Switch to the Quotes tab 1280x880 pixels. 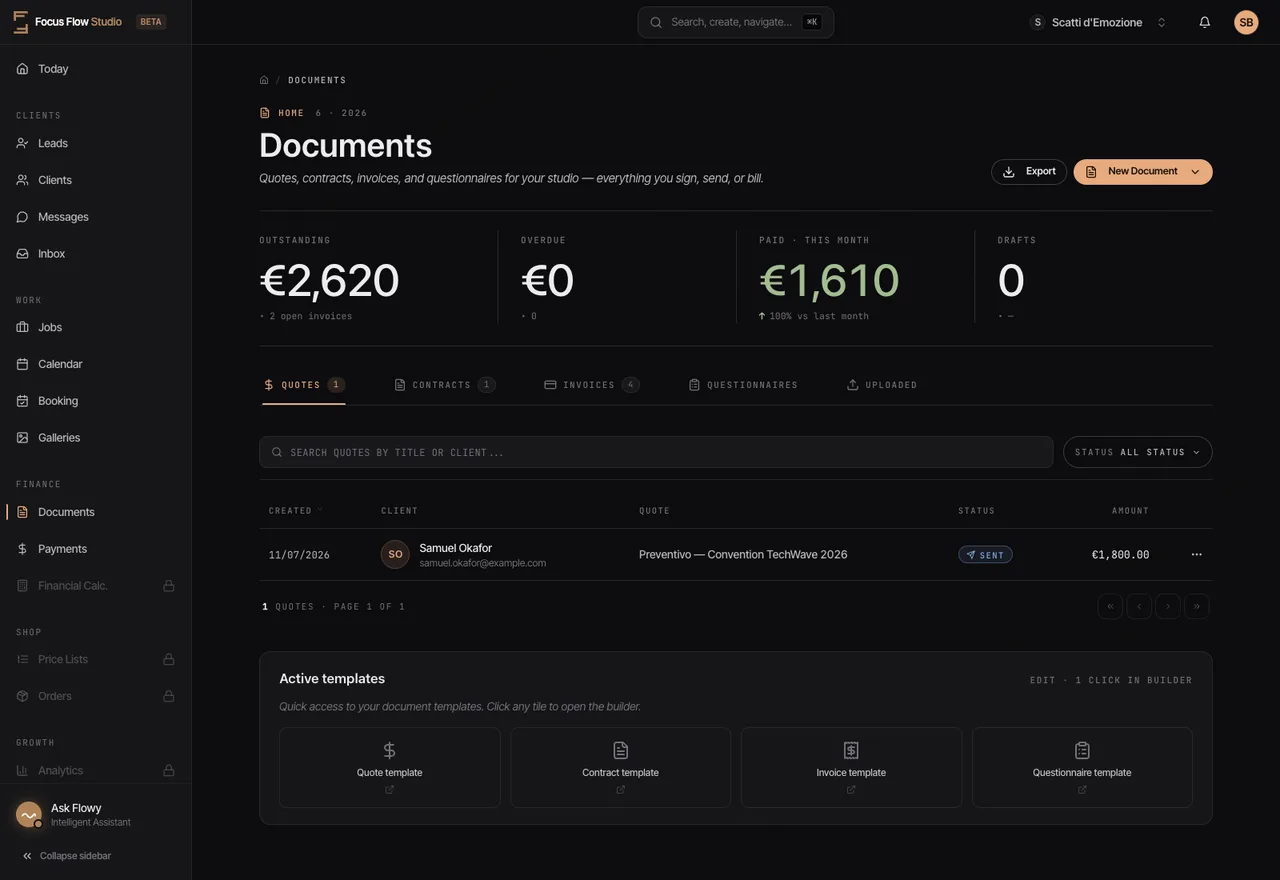pos(304,385)
